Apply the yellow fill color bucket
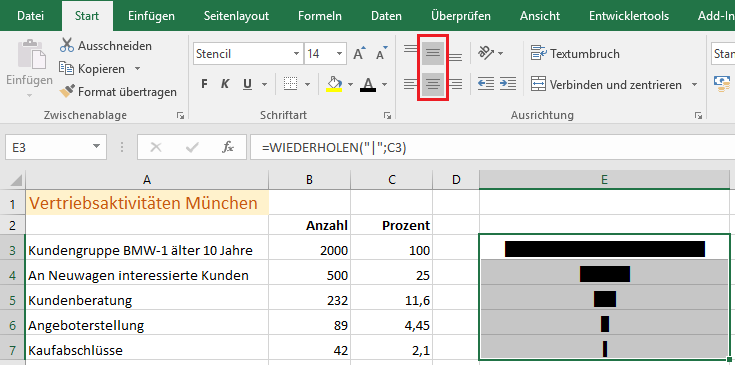735x365 pixels. [334, 84]
